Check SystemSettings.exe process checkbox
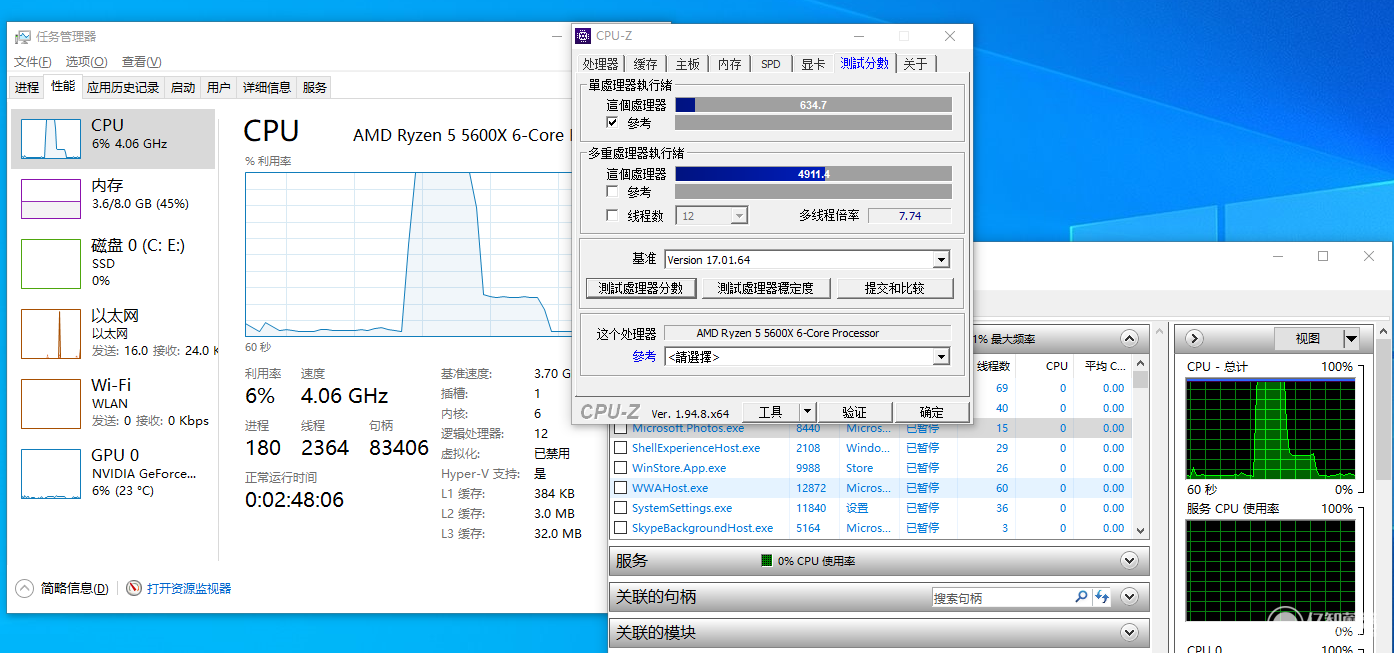Screen dimensions: 1394x653 point(621,508)
